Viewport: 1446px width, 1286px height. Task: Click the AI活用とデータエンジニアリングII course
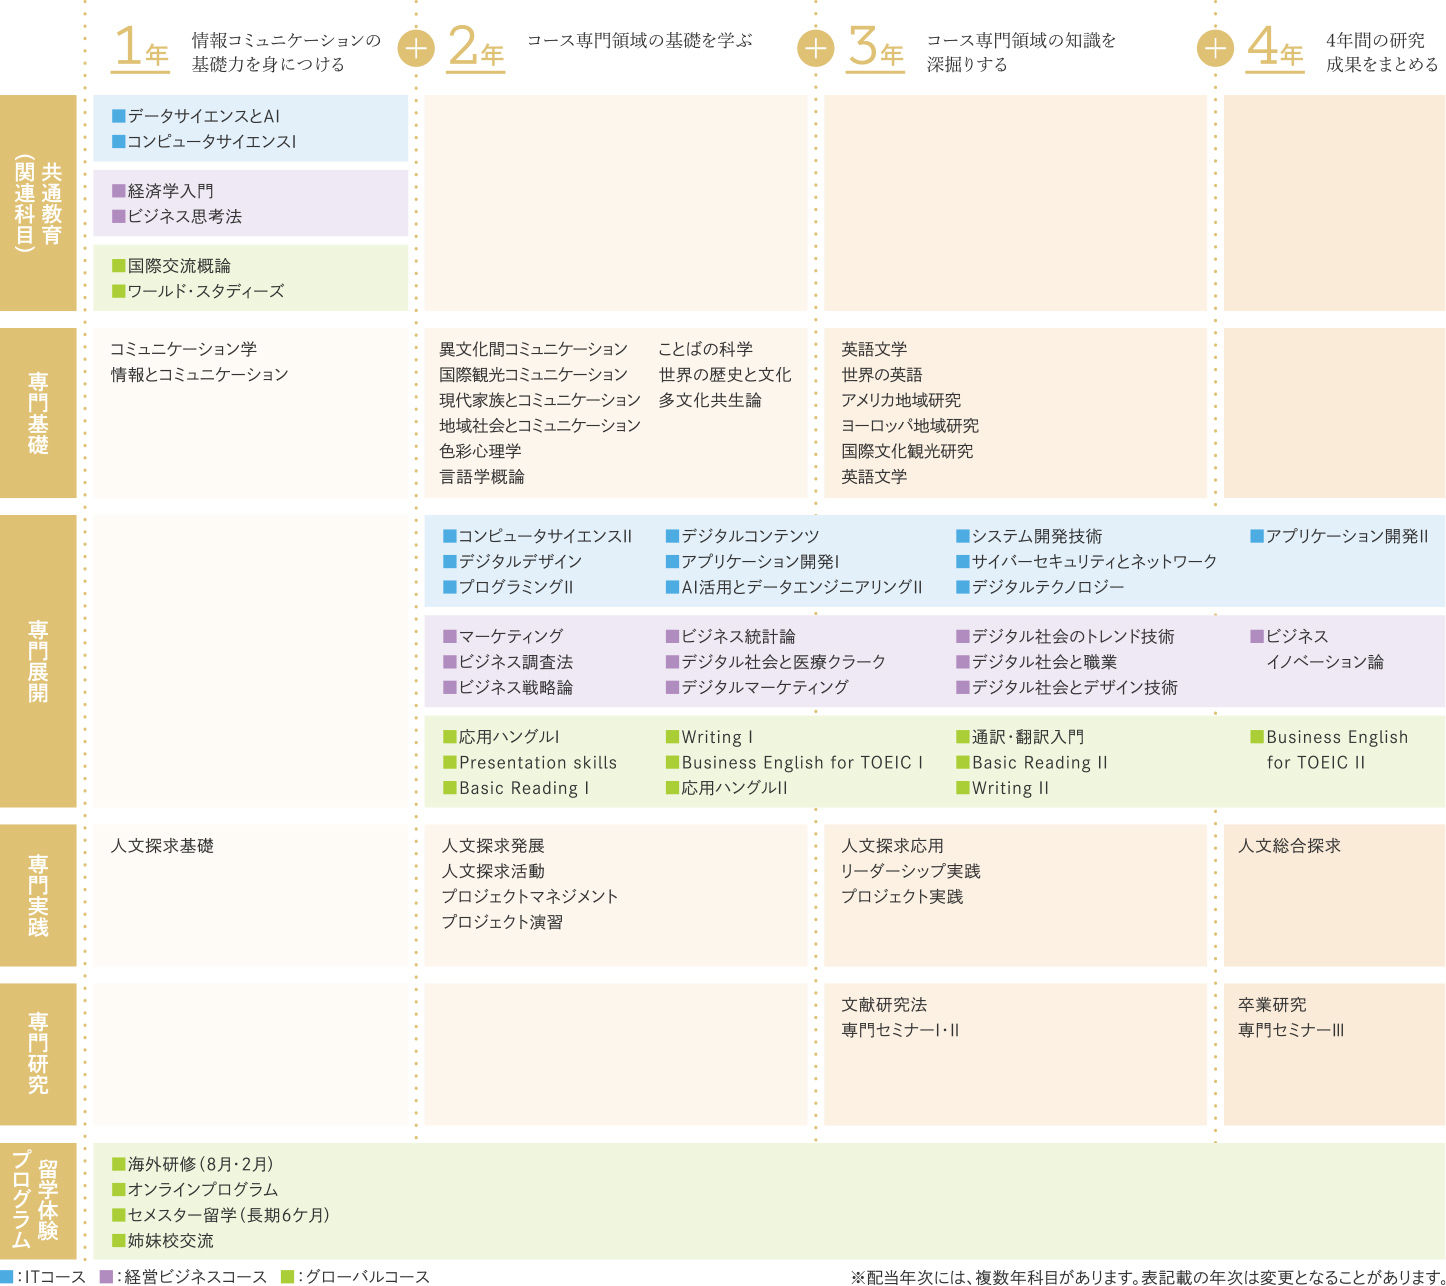click(x=802, y=587)
